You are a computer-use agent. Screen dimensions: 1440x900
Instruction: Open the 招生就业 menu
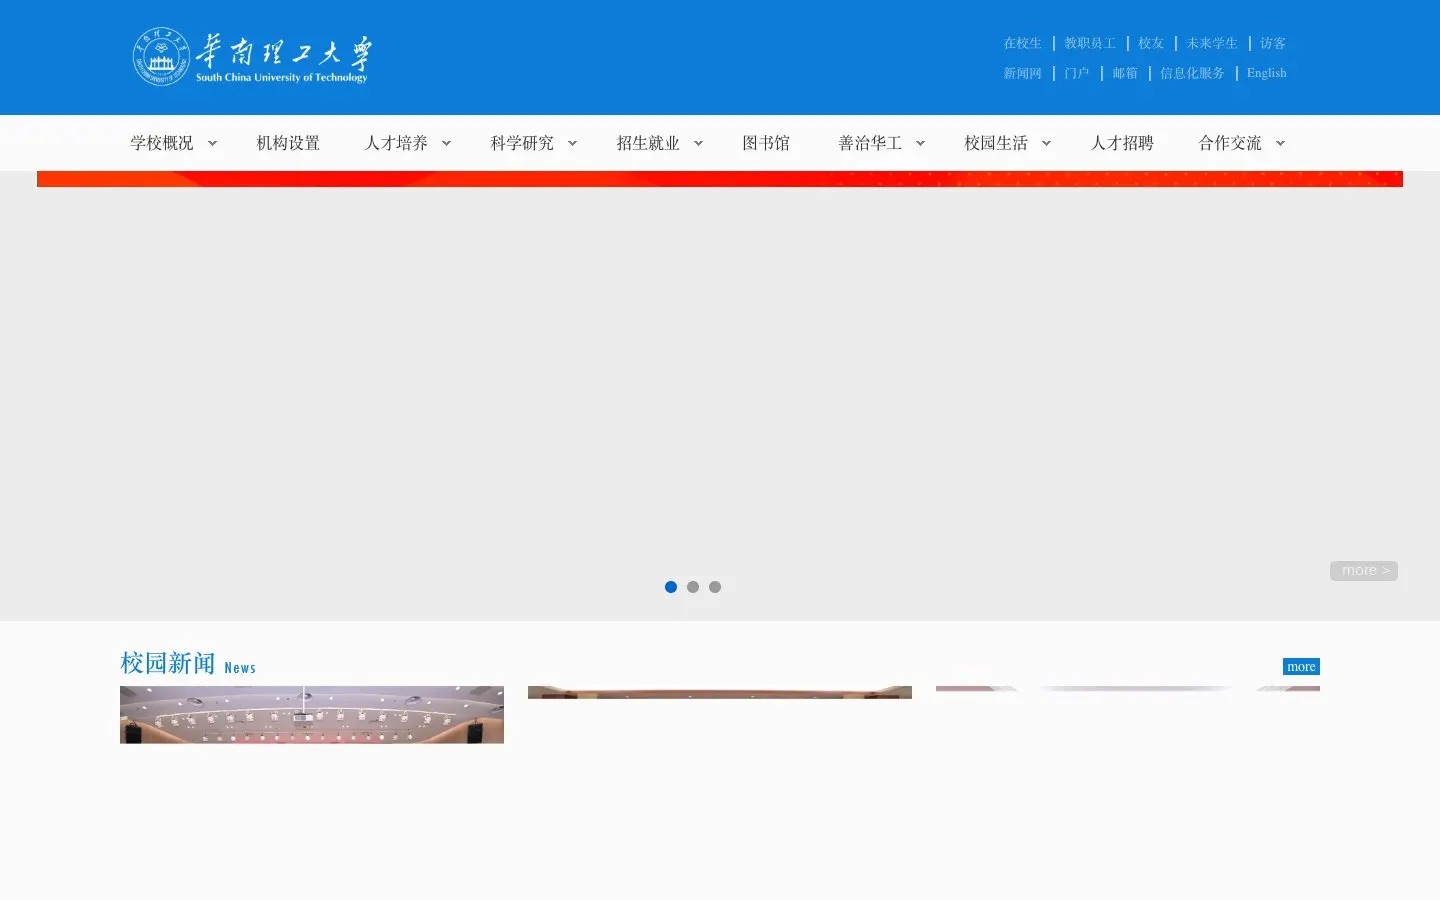tap(648, 143)
